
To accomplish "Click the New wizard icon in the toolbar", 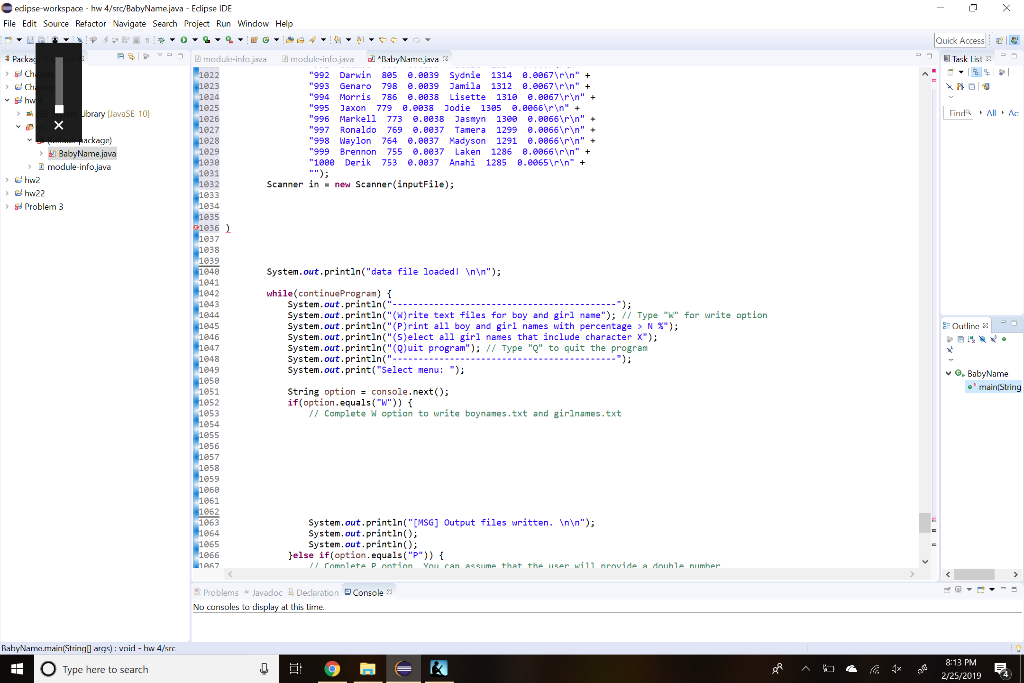I will [x=8, y=40].
